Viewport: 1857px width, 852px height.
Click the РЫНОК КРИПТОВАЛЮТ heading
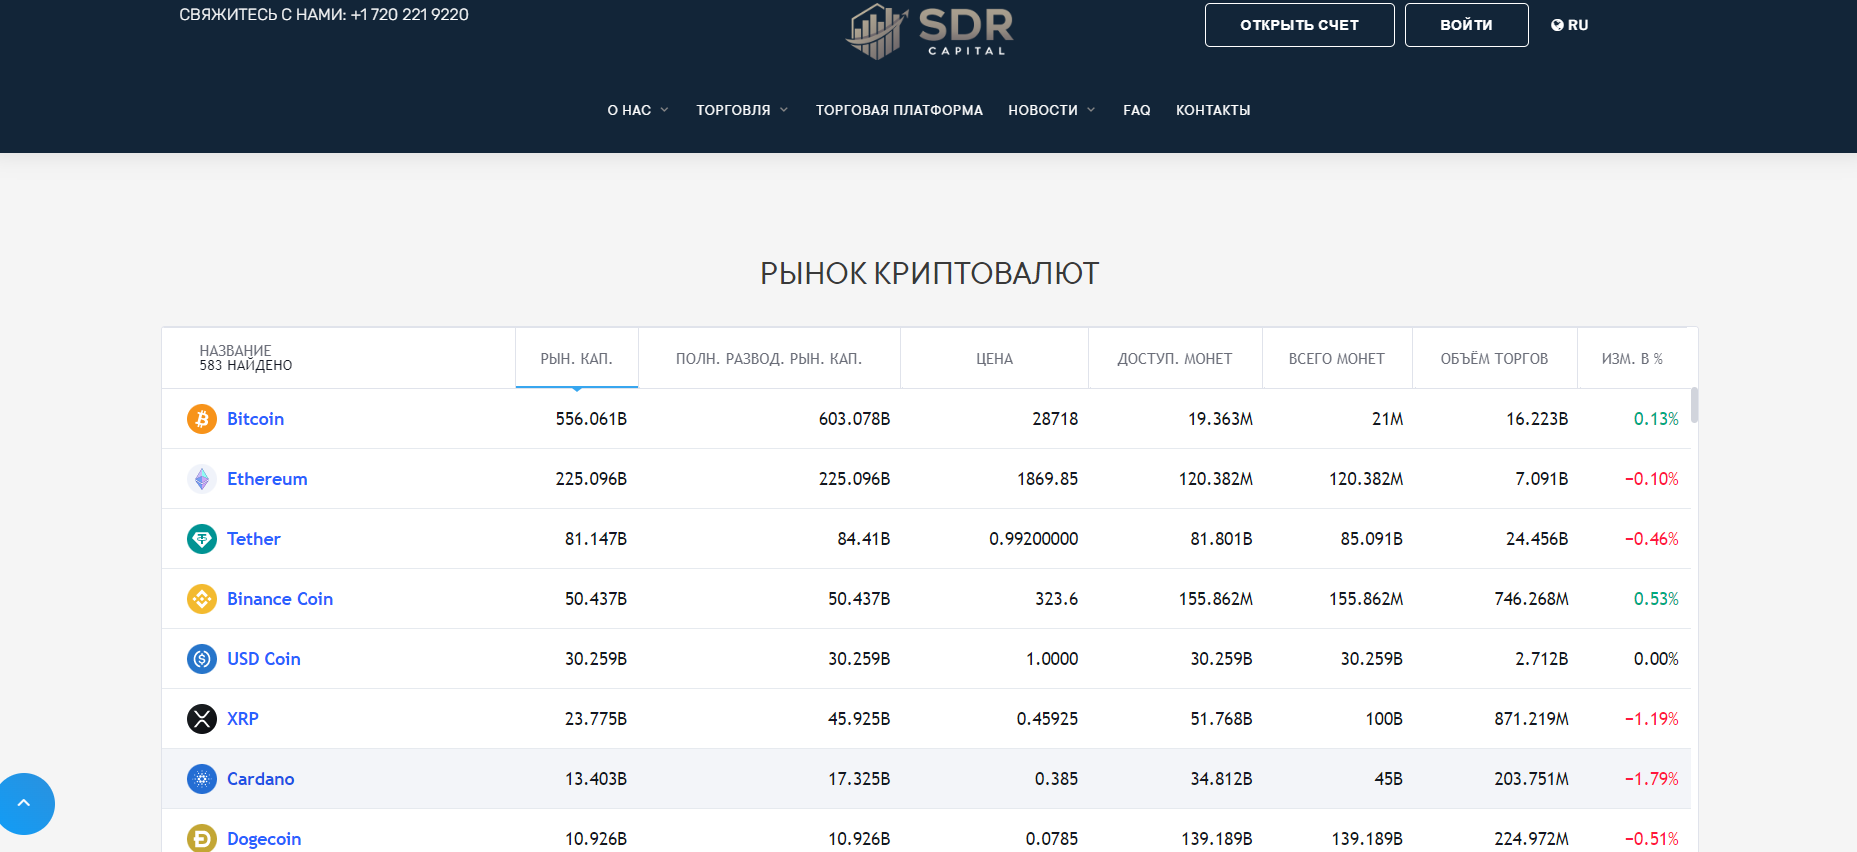[x=929, y=273]
